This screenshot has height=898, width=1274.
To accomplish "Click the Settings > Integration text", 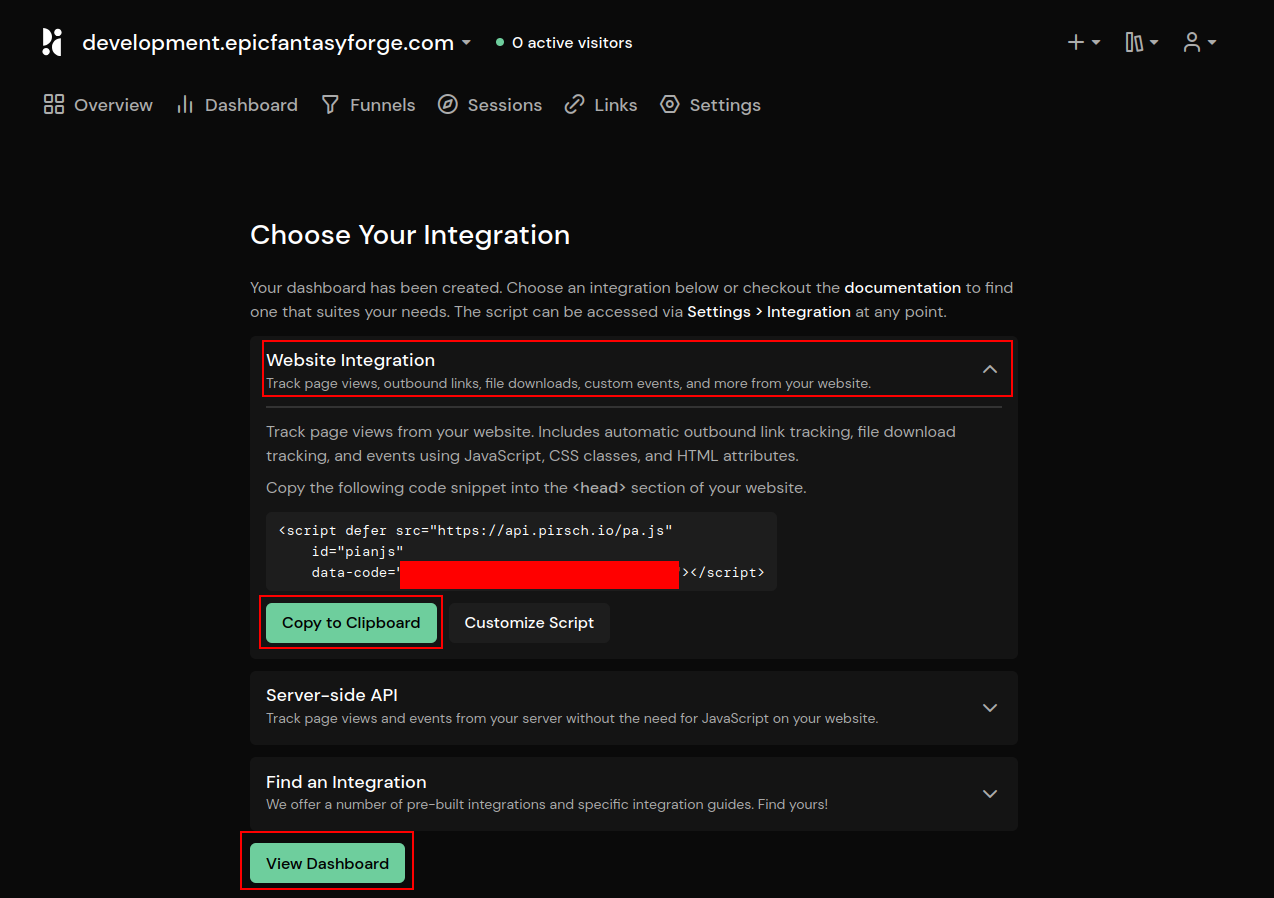I will point(769,312).
